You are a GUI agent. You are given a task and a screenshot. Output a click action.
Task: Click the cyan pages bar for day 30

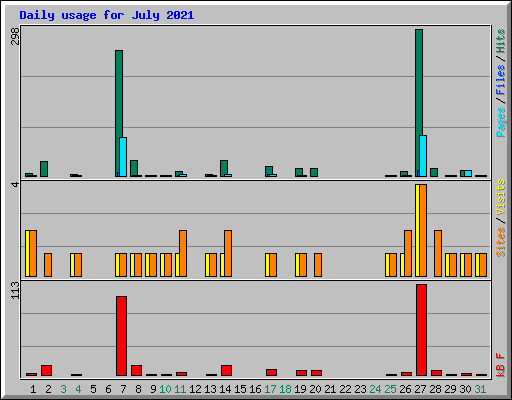pos(468,173)
